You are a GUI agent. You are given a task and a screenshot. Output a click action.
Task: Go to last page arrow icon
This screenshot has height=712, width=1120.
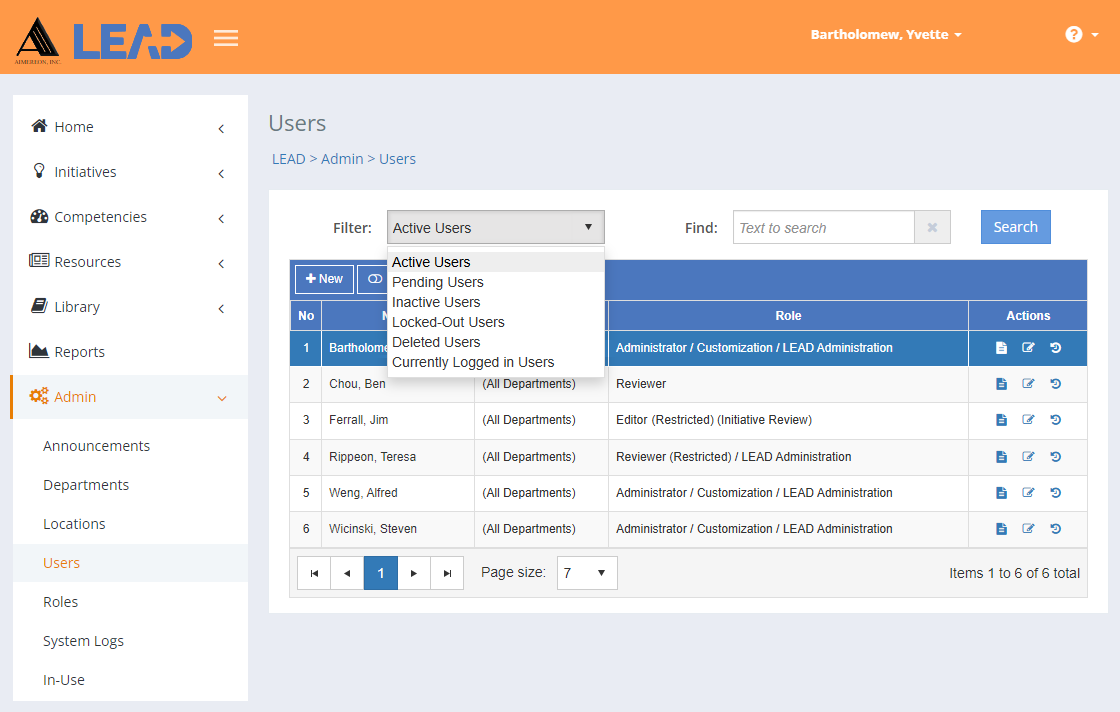click(x=447, y=573)
